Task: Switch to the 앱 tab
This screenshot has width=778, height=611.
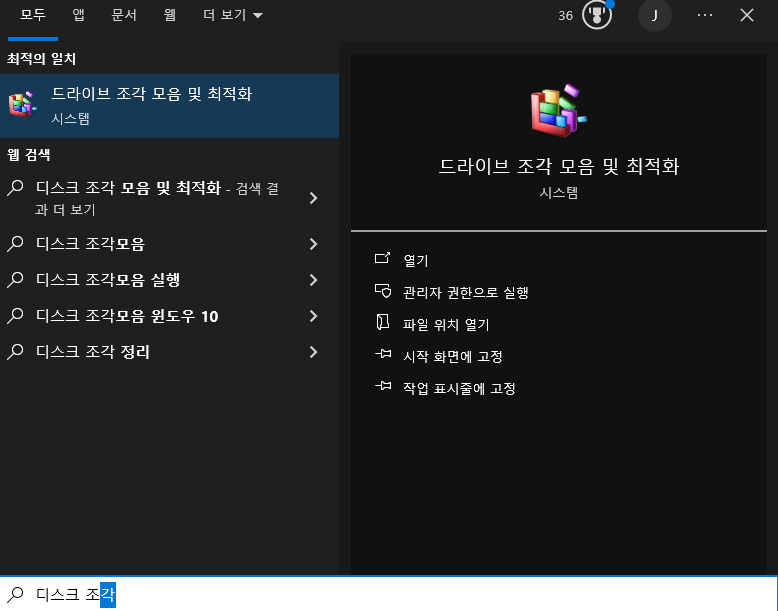Action: coord(78,15)
